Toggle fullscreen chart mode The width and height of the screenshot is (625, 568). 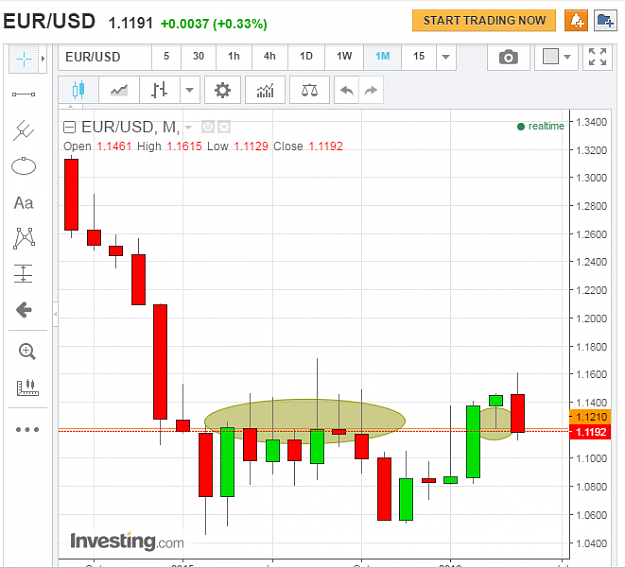597,57
